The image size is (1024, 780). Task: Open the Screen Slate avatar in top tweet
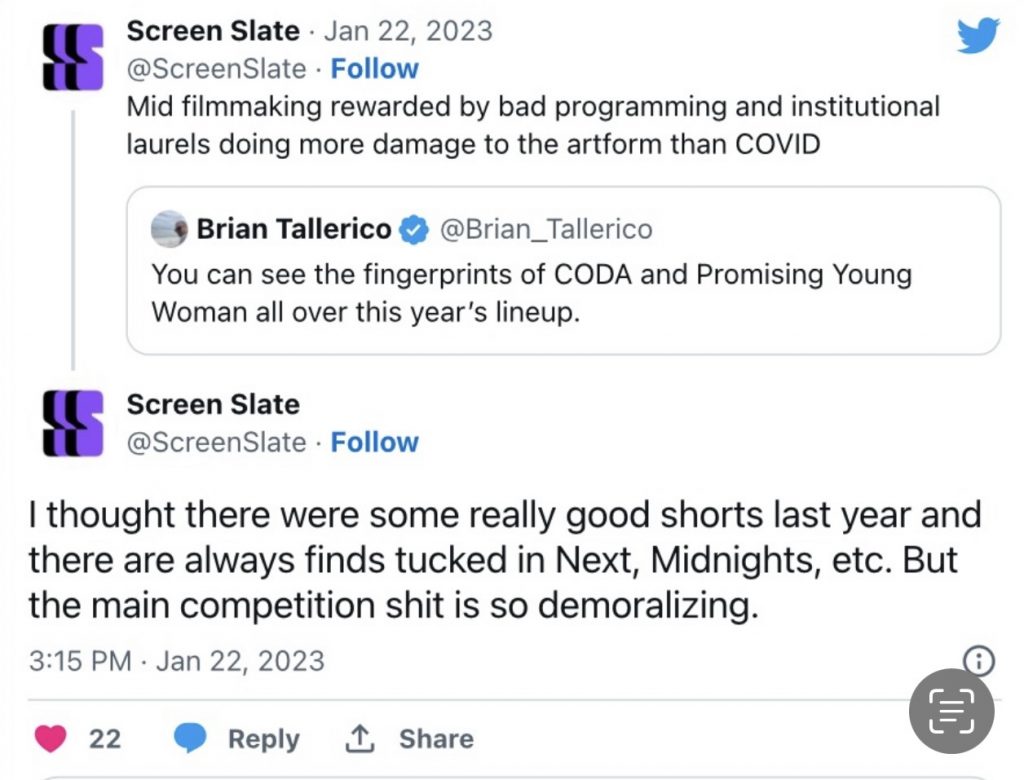coord(73,56)
